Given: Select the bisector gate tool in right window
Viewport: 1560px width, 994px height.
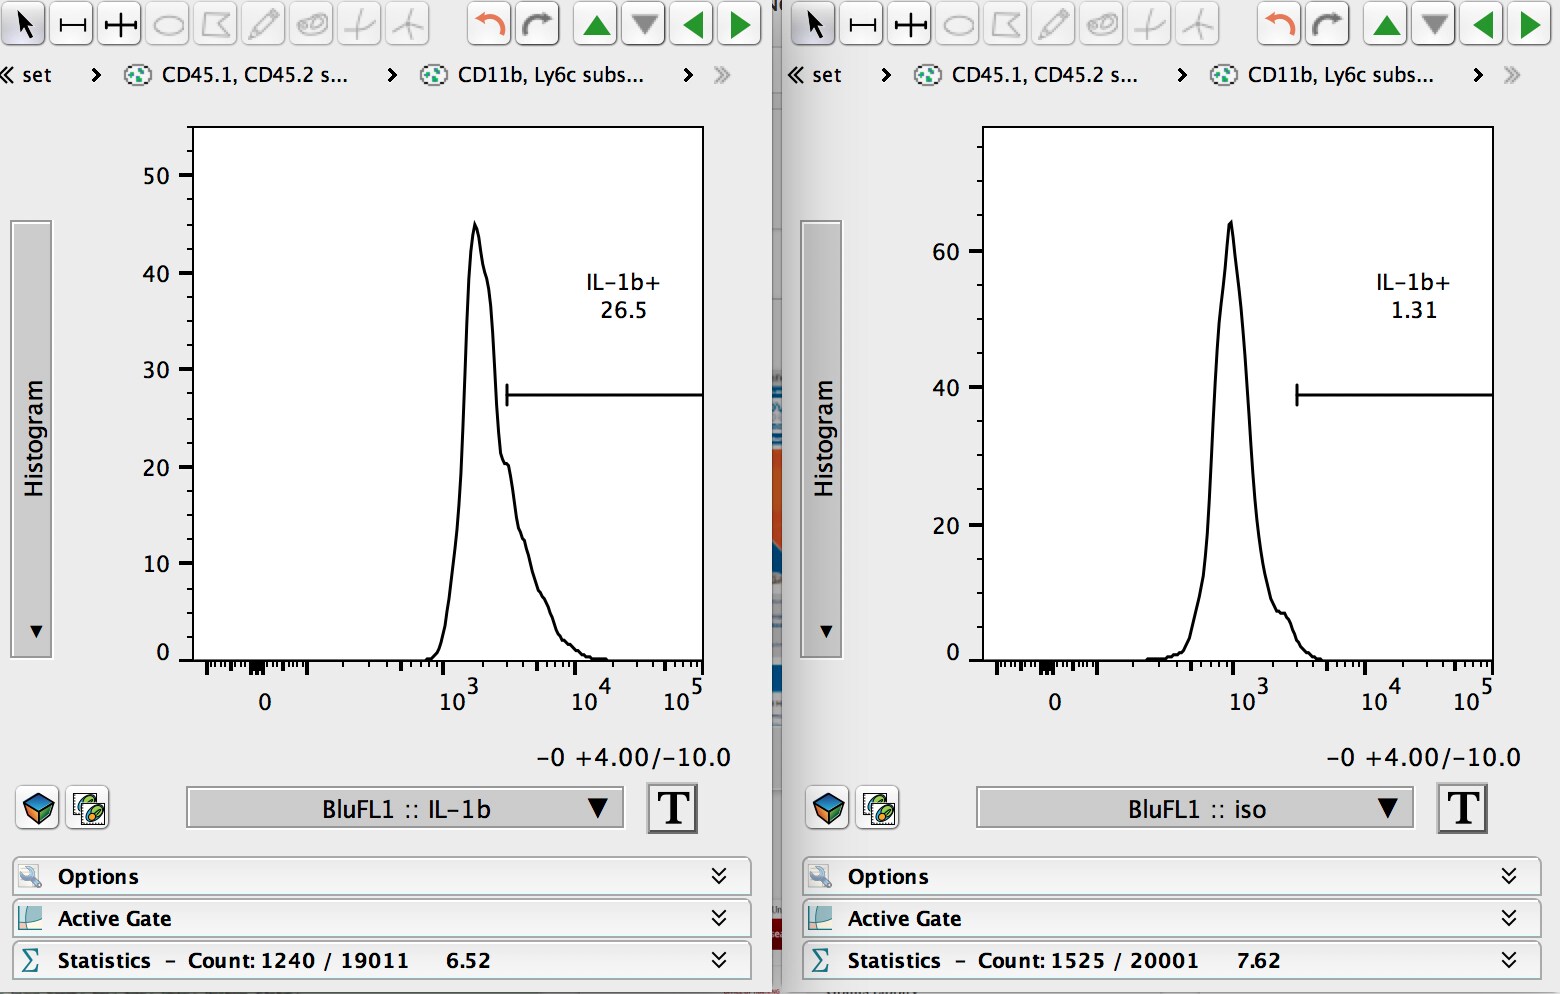Looking at the screenshot, I should [x=910, y=24].
